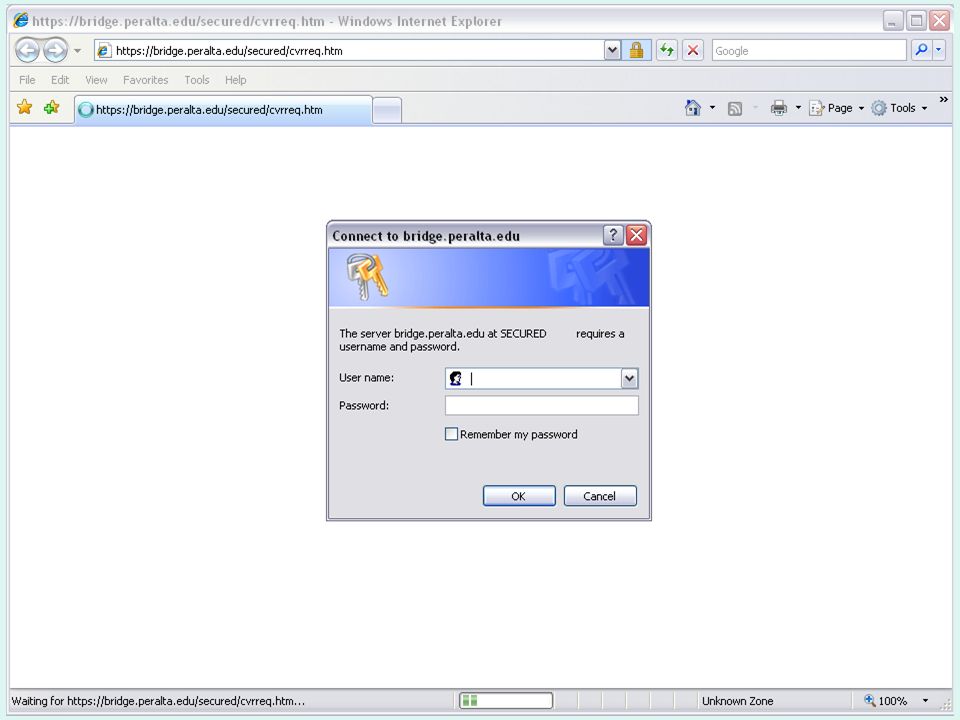This screenshot has height=720, width=960.
Task: Open the Favorites menu
Action: point(145,80)
